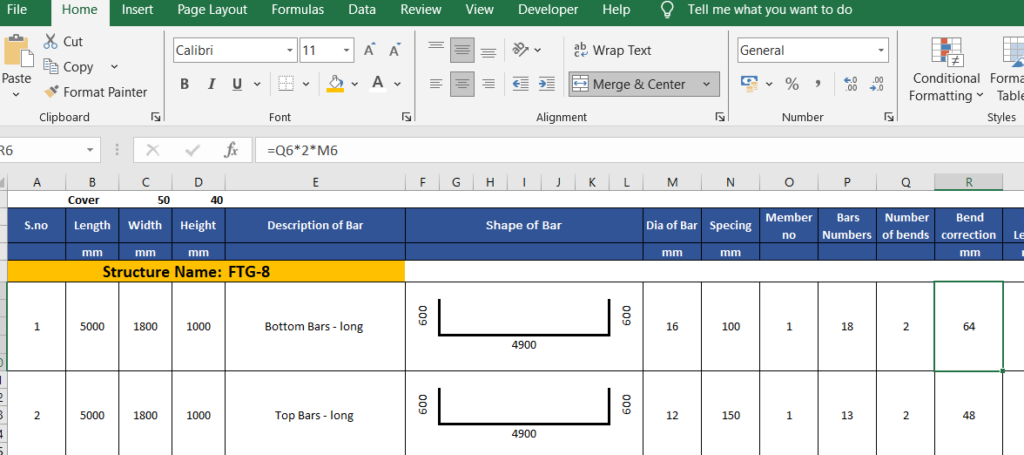The image size is (1024, 455).
Task: Open Underline style dropdown arrow
Action: [x=257, y=84]
